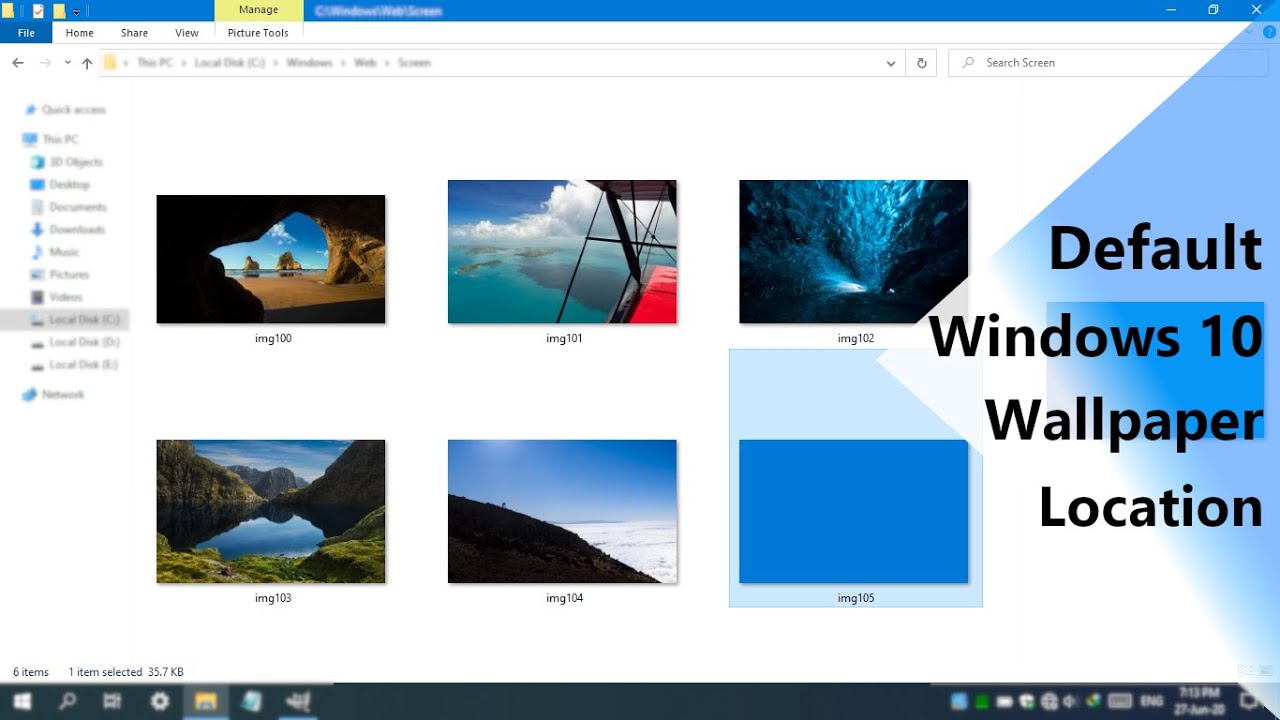Image resolution: width=1280 pixels, height=720 pixels.
Task: Open the Action Center notifications icon
Action: click(1251, 701)
